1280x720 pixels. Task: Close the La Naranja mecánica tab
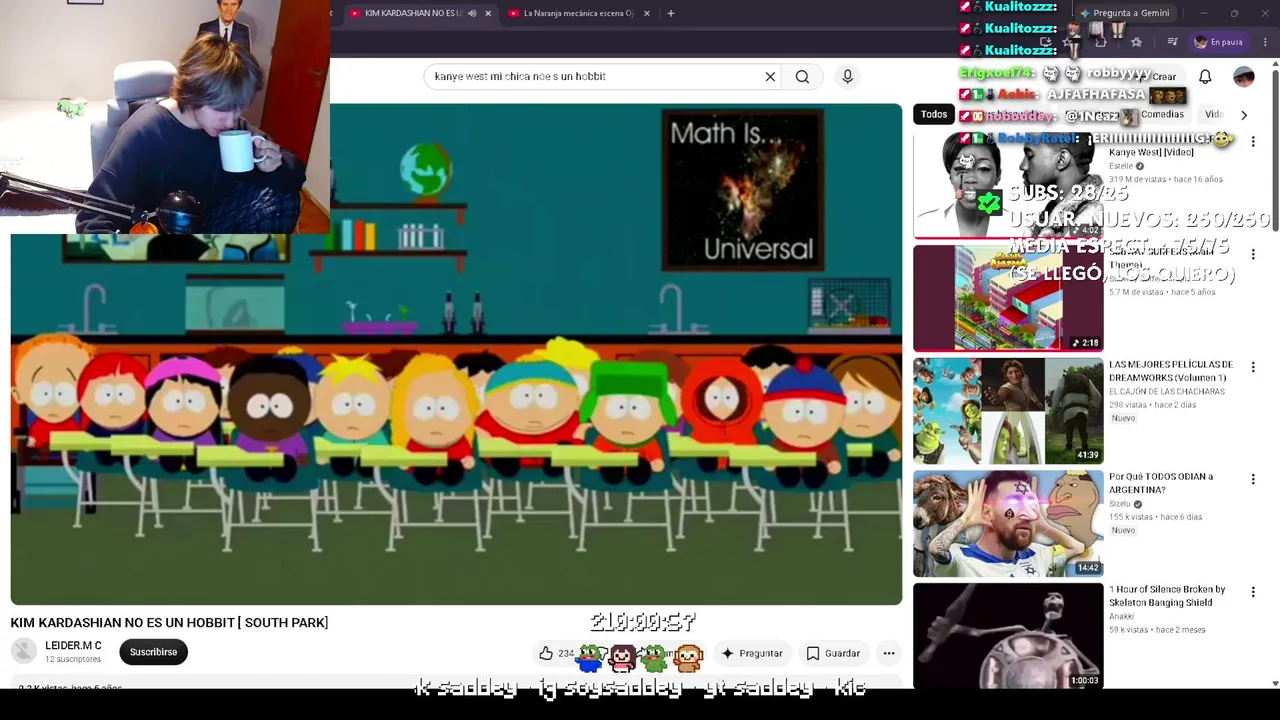[647, 13]
